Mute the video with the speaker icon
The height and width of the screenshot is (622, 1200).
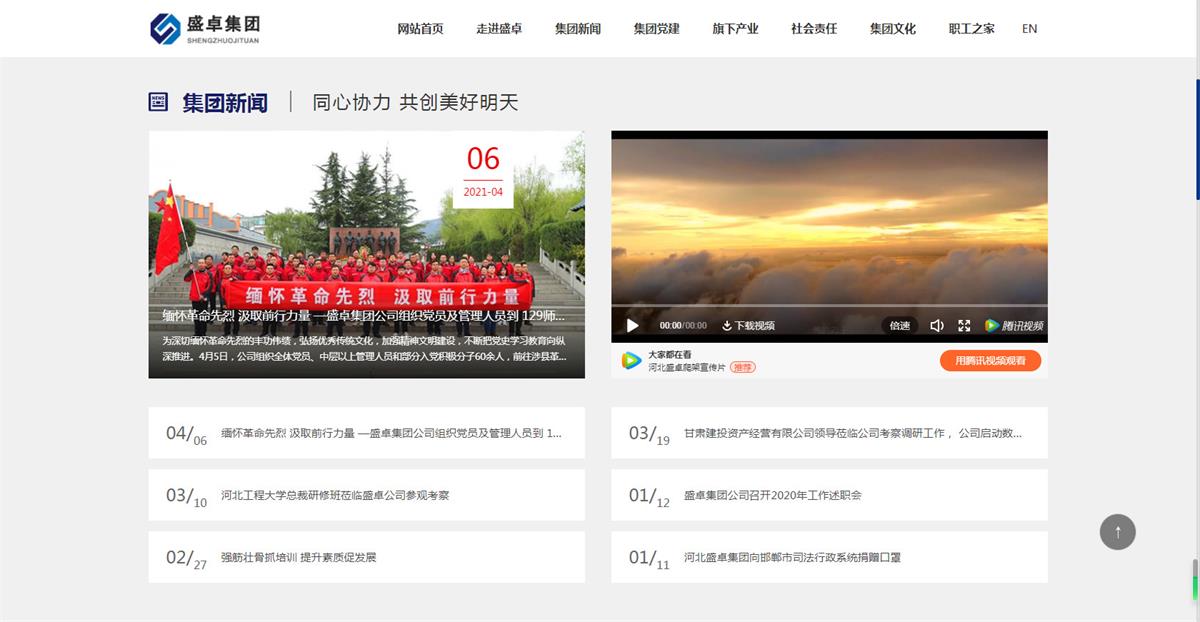pos(936,325)
